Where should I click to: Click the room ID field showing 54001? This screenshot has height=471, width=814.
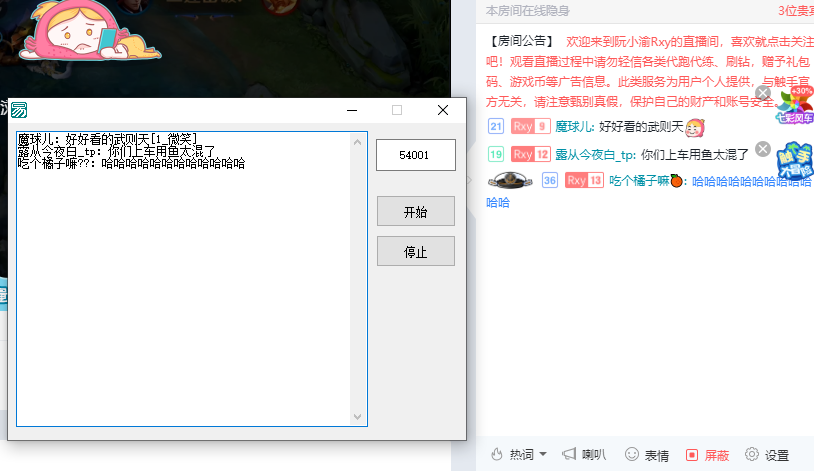(416, 155)
